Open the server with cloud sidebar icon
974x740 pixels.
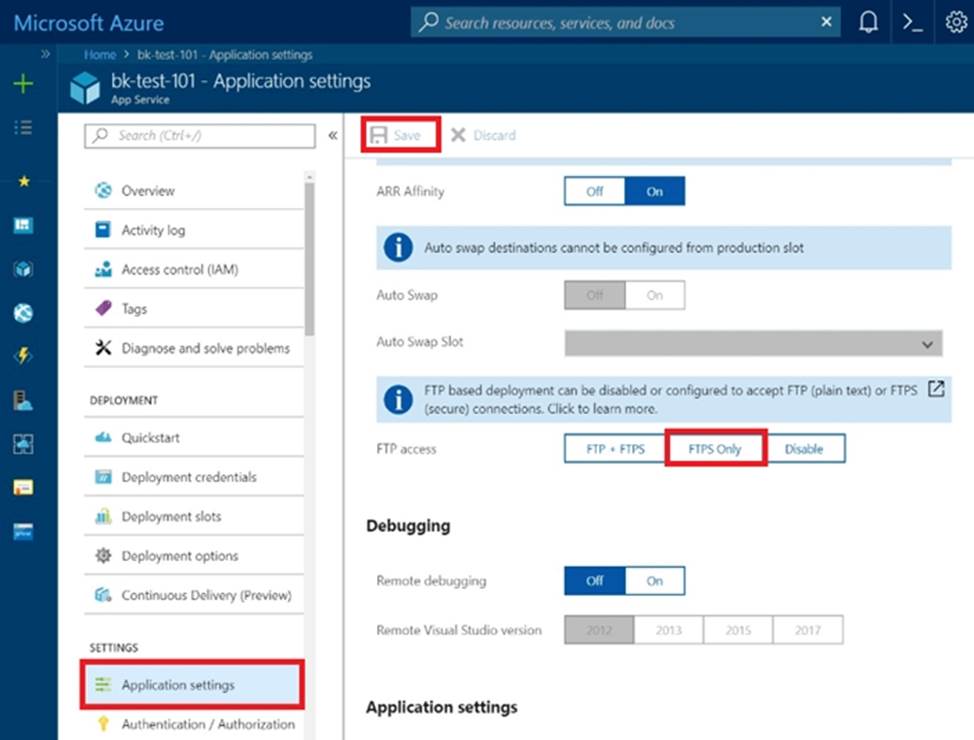click(x=23, y=400)
